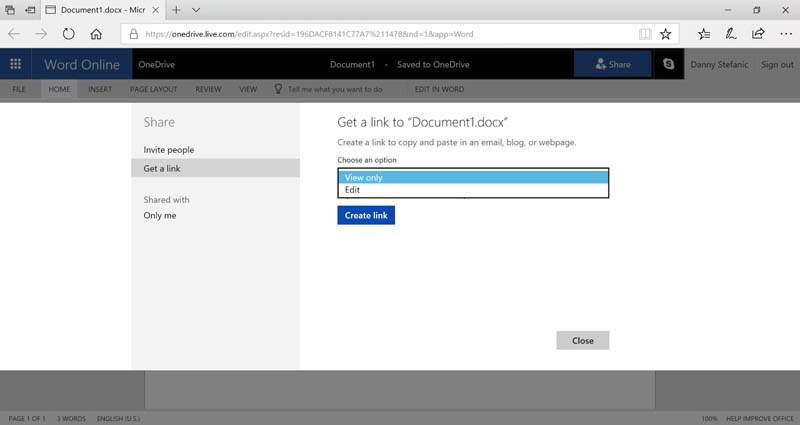Click the 100% zoom level
The width and height of the screenshot is (800, 425).
coord(709,418)
